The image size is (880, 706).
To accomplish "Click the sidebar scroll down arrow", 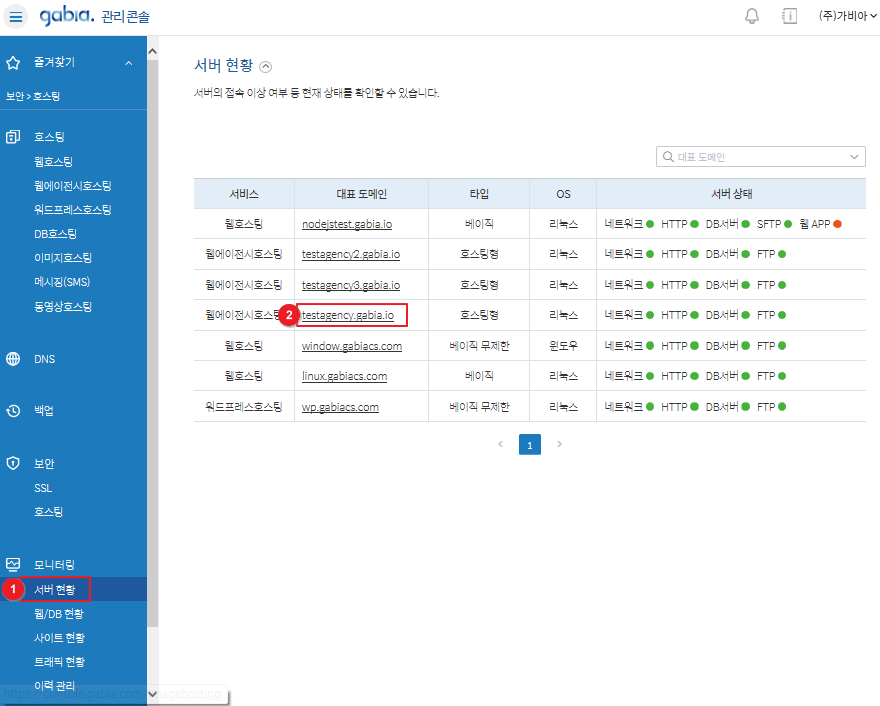I will [153, 694].
